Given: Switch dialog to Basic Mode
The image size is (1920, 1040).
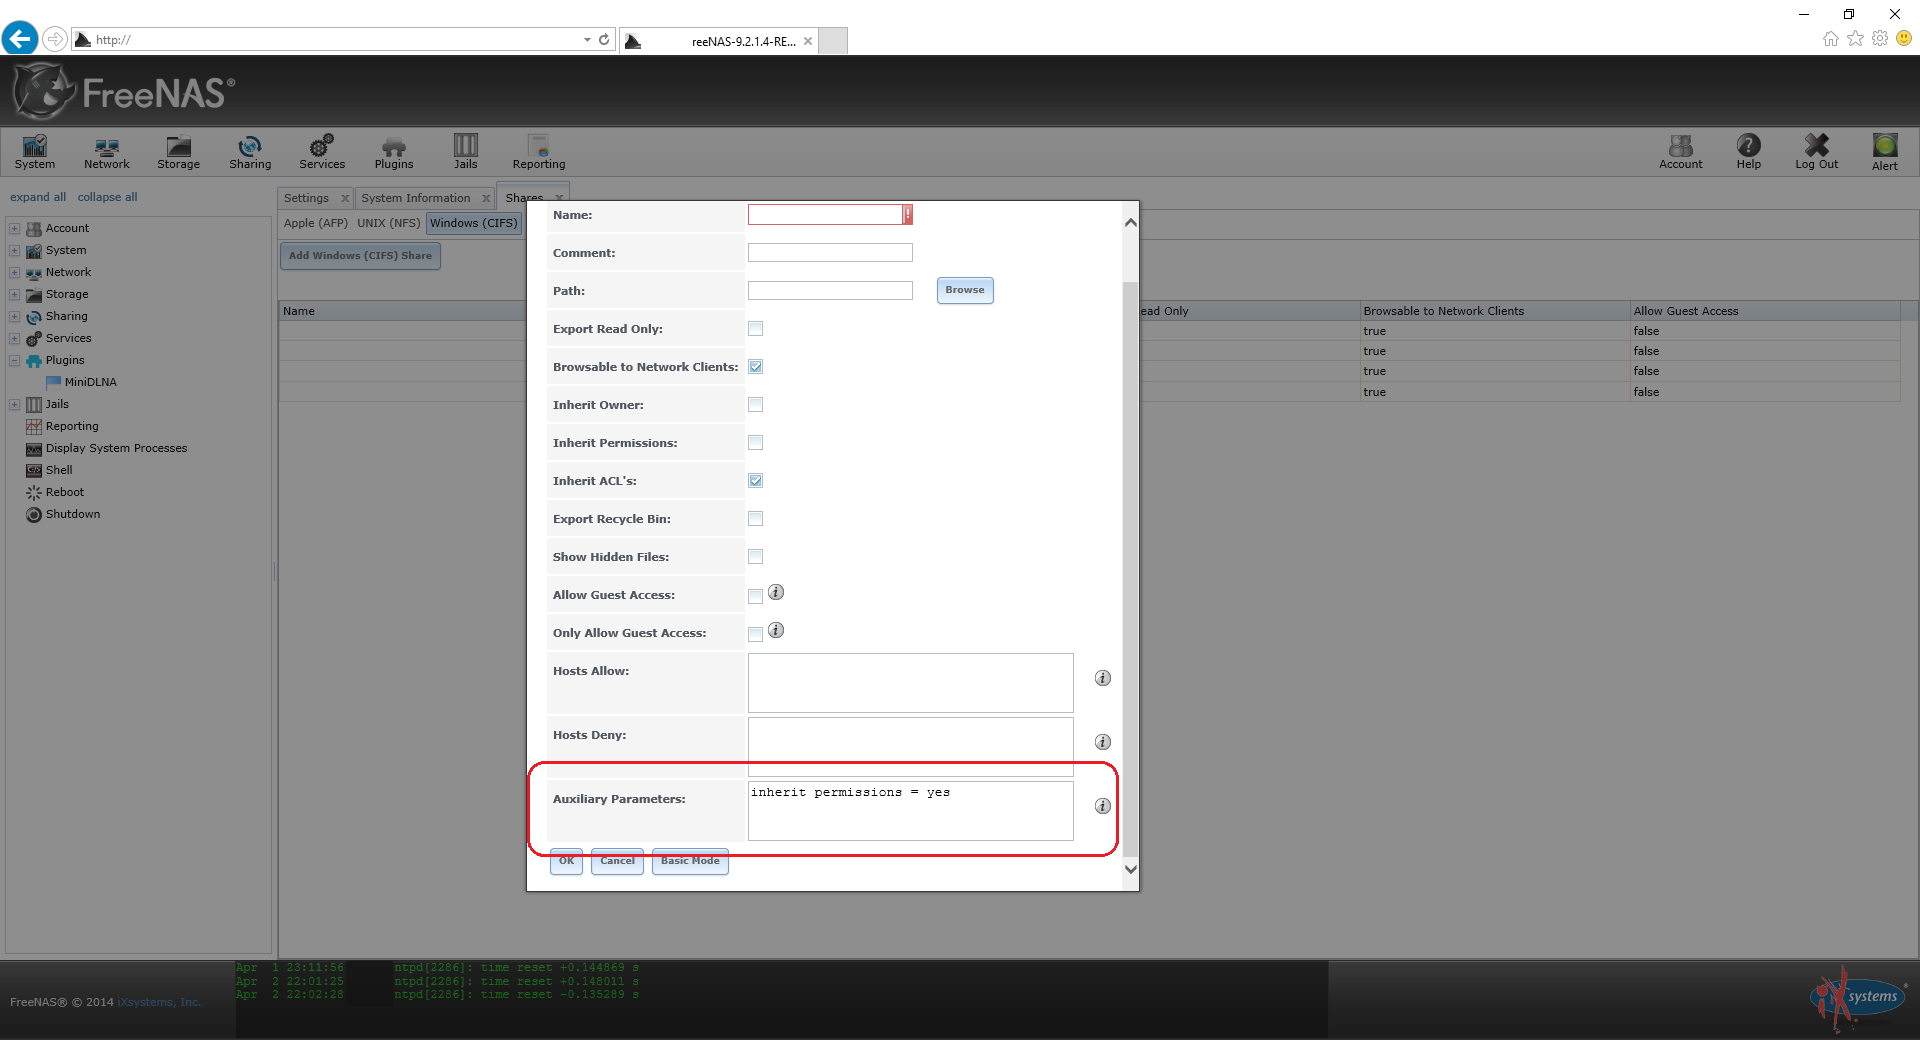Looking at the screenshot, I should (690, 861).
